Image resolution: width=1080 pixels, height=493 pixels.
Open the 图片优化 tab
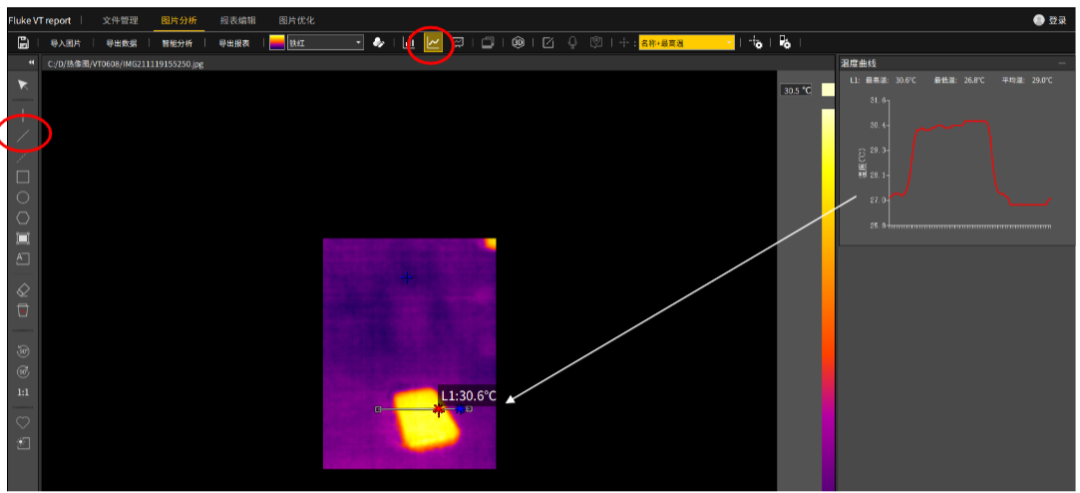[x=296, y=21]
